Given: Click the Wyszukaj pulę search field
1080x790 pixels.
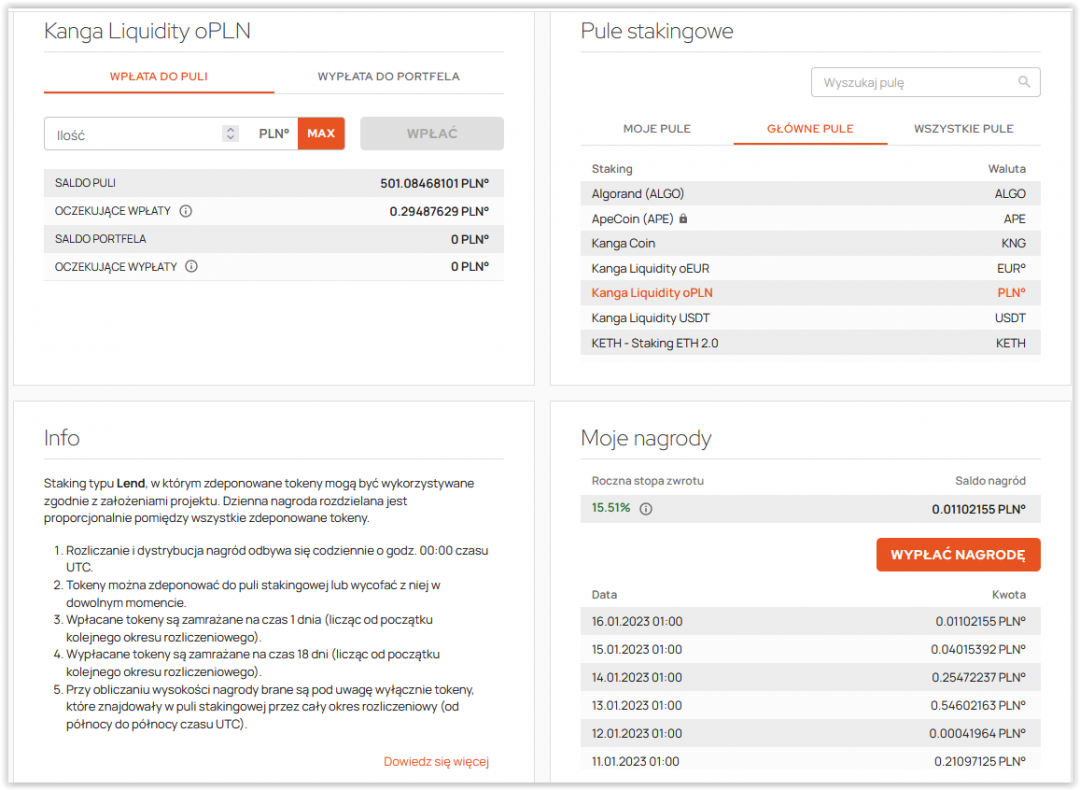Looking at the screenshot, I should pos(915,83).
